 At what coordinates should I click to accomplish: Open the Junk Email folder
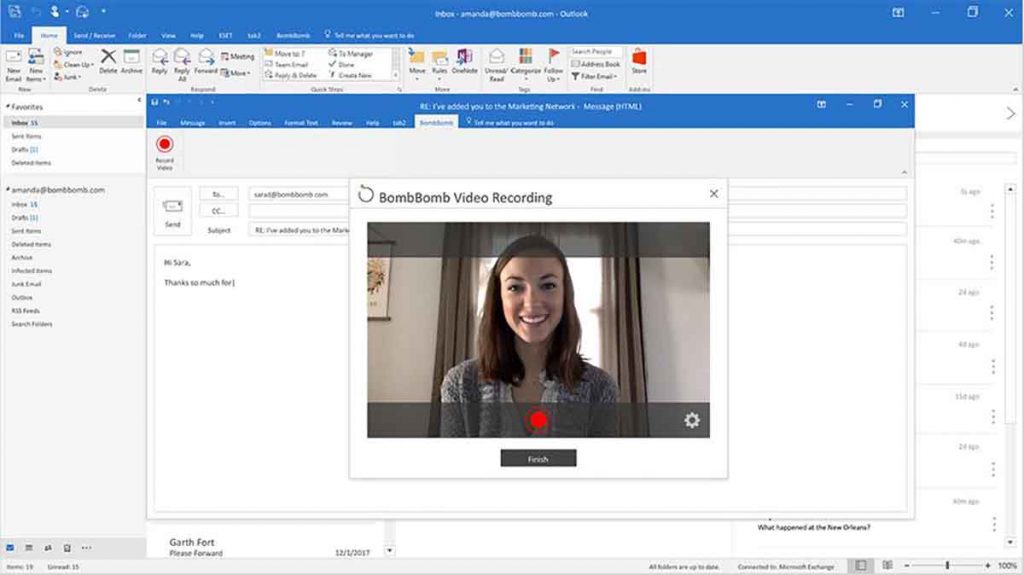pyautogui.click(x=26, y=284)
